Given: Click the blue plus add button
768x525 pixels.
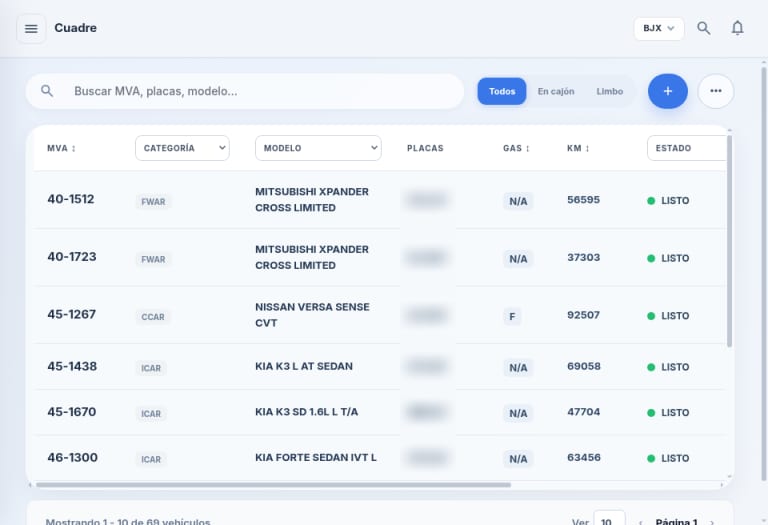Looking at the screenshot, I should (668, 91).
